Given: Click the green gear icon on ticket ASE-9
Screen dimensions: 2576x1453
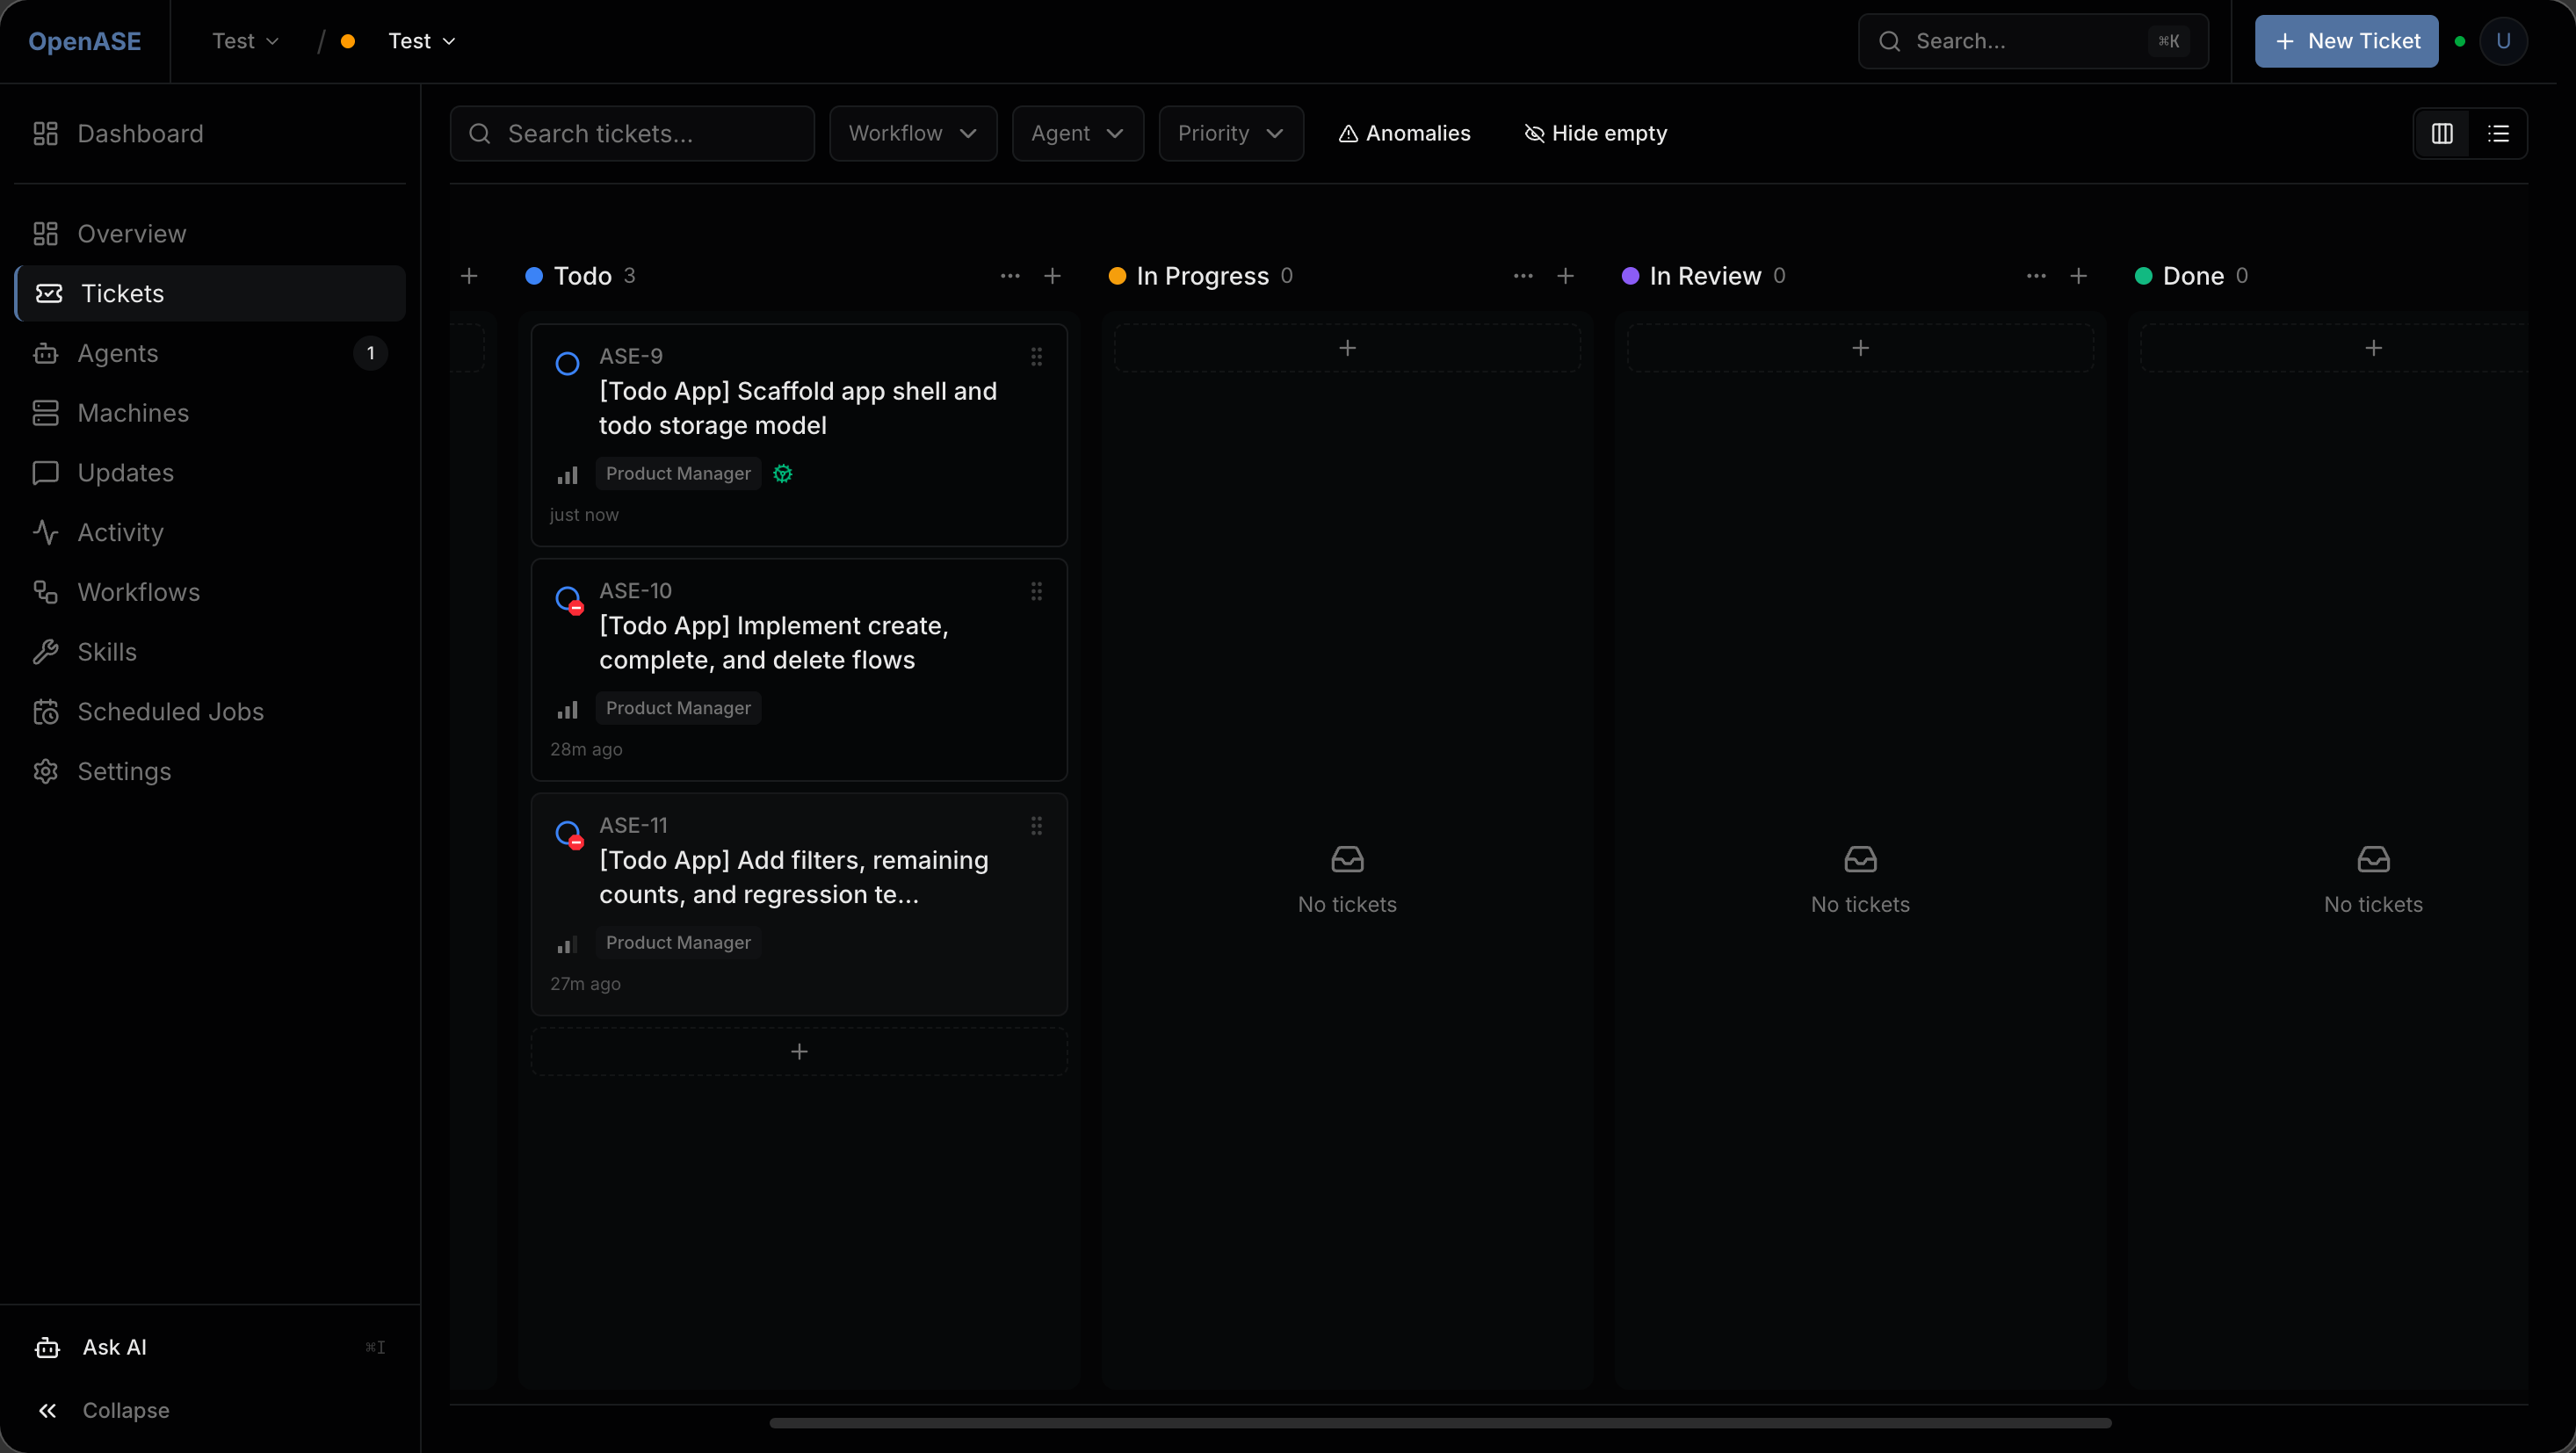Looking at the screenshot, I should coord(782,473).
